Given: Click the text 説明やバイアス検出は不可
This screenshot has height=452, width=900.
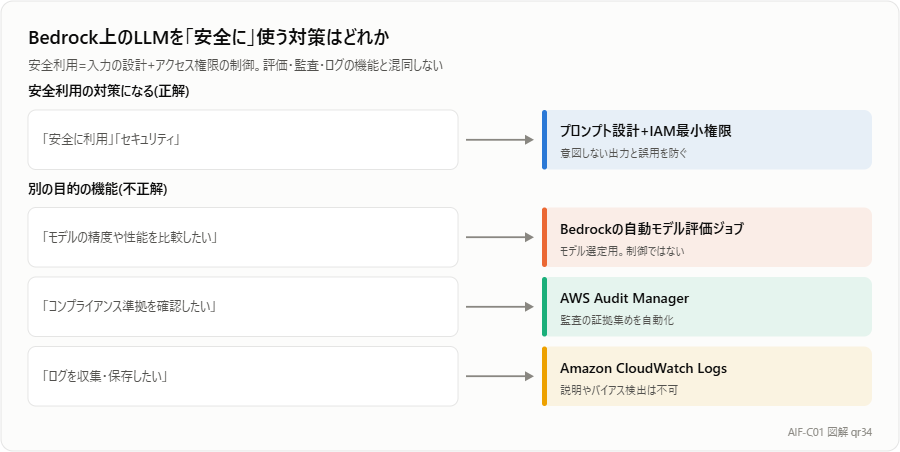Looking at the screenshot, I should click(619, 390).
